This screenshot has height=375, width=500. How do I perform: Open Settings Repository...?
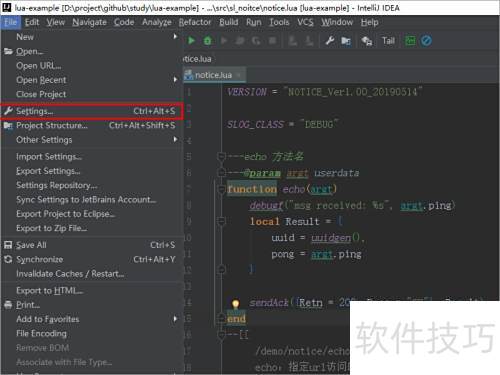click(91, 185)
